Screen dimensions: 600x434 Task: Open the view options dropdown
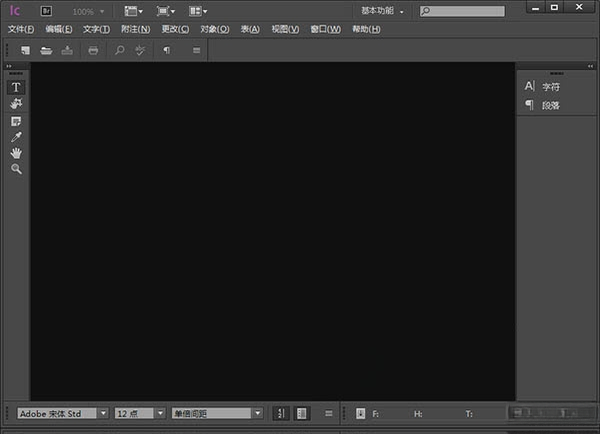coord(133,11)
